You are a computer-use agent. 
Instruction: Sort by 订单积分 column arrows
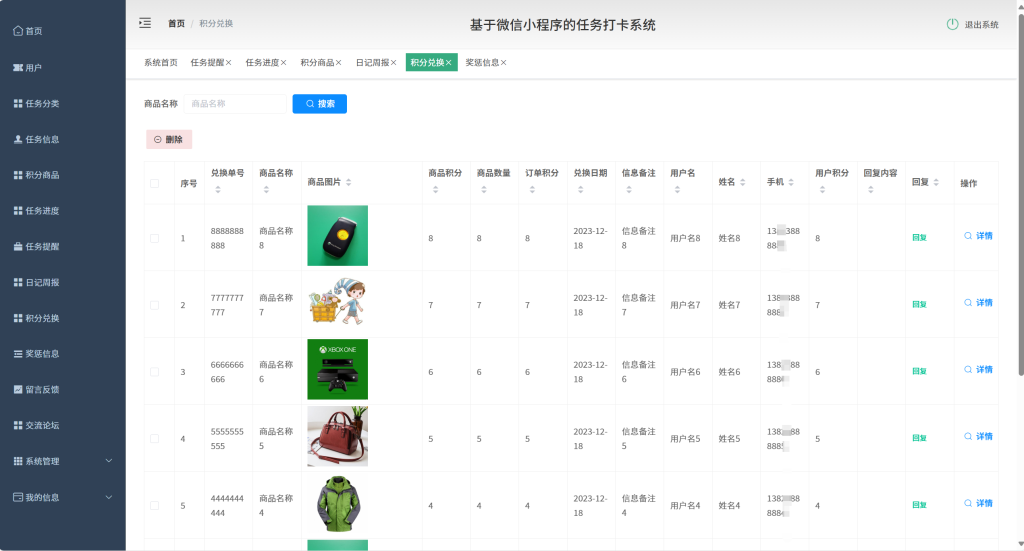coord(532,189)
